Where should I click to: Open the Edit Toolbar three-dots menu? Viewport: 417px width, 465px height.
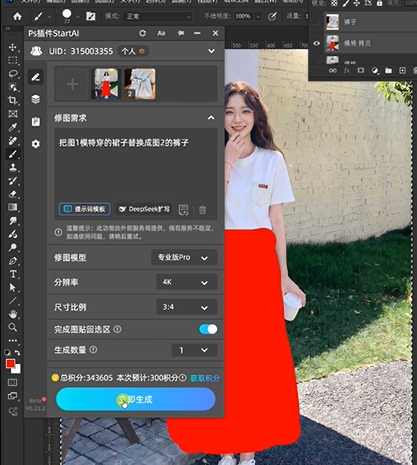click(13, 341)
